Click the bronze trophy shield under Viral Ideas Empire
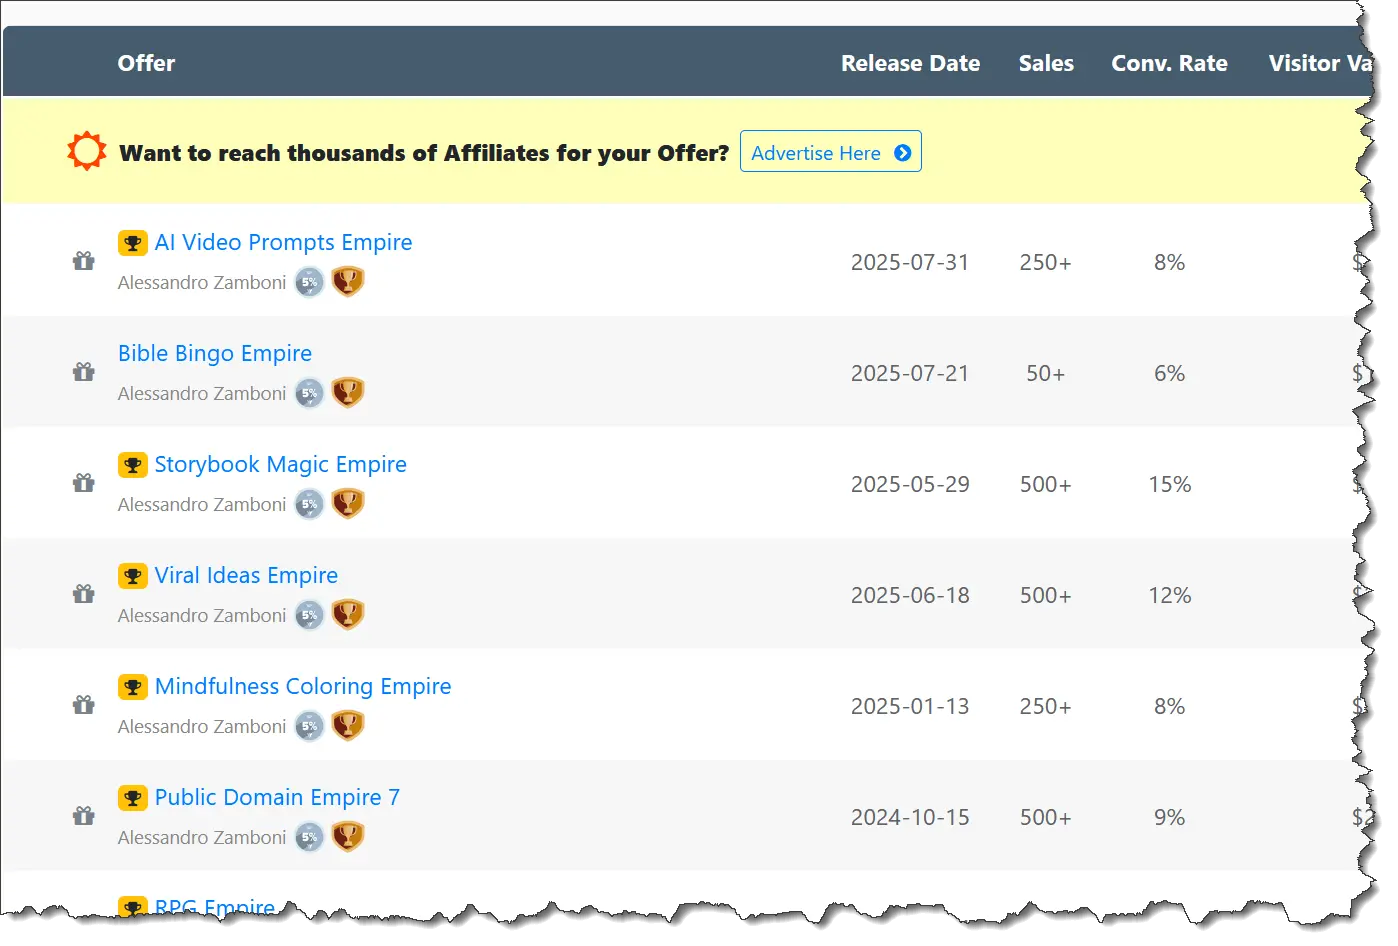This screenshot has height=946, width=1398. [348, 615]
